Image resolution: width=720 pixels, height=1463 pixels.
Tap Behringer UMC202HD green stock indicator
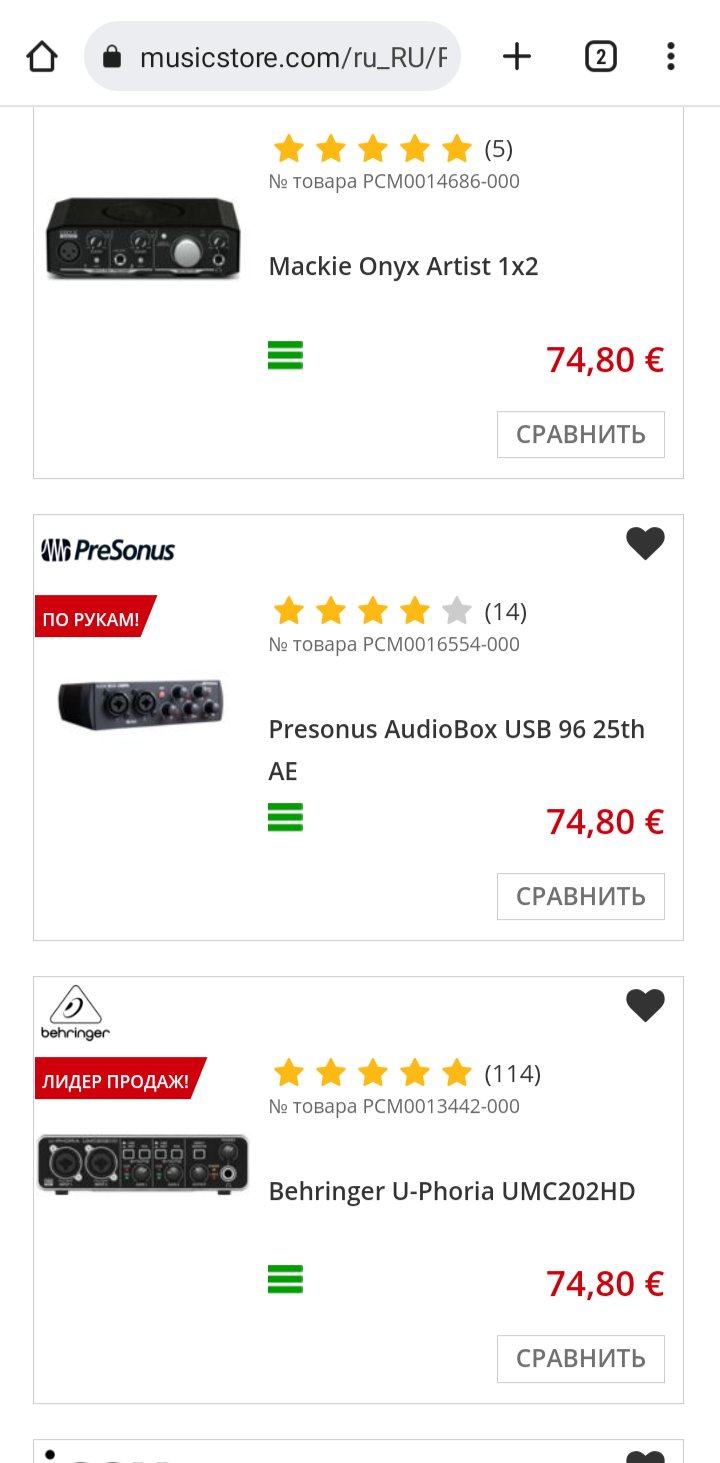tap(285, 1280)
